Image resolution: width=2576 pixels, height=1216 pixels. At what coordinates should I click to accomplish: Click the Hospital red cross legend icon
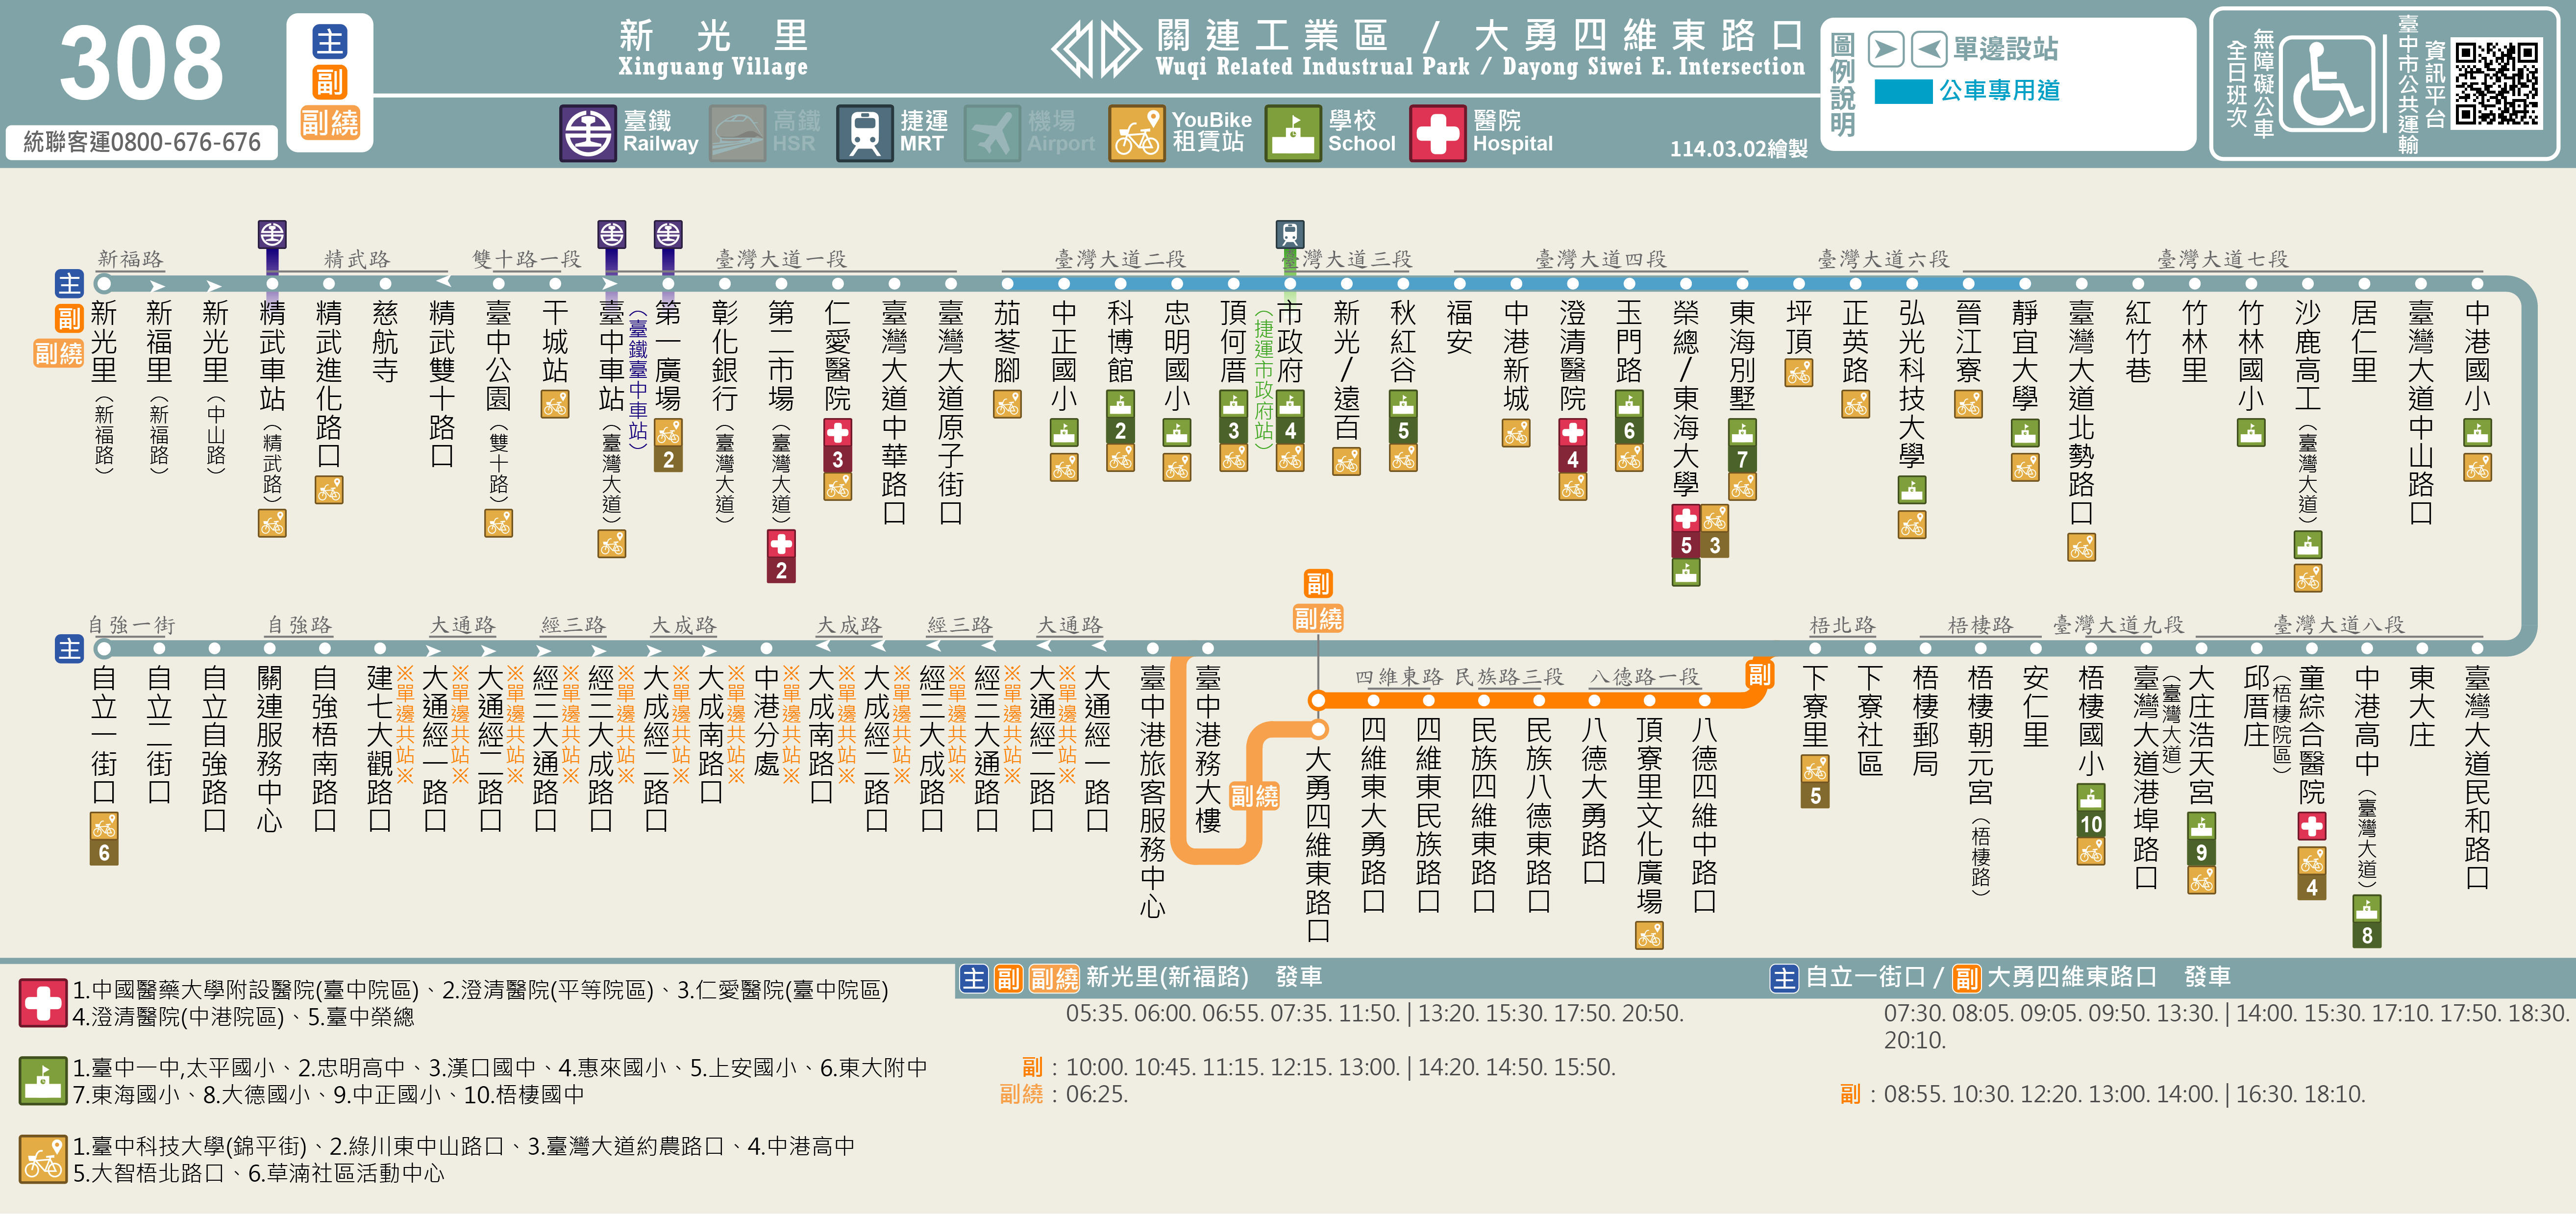1437,133
